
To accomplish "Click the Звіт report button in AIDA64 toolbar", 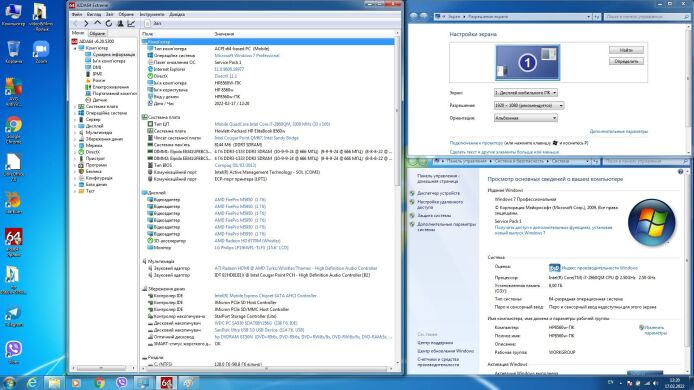I will pyautogui.click(x=153, y=23).
